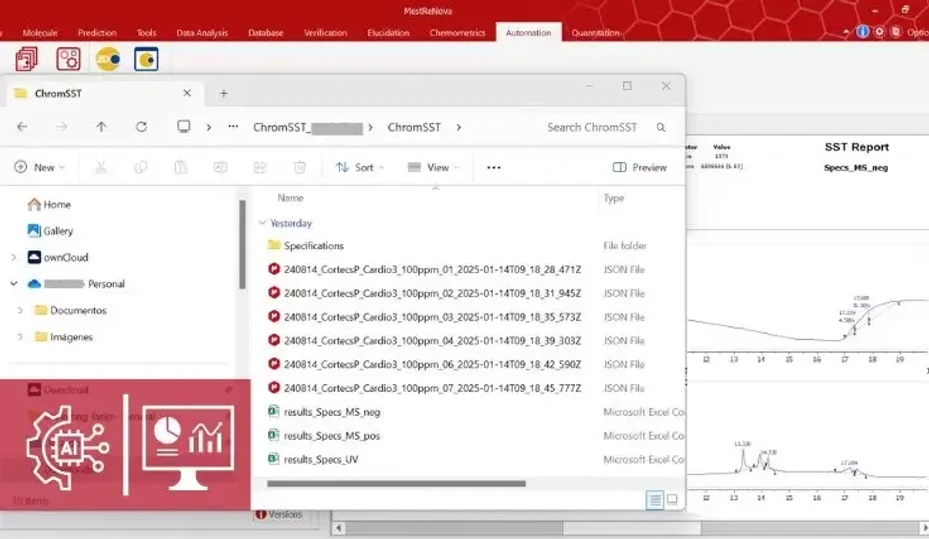This screenshot has height=539, width=929.
Task: Add a new Explorer tab with plus
Action: click(223, 94)
